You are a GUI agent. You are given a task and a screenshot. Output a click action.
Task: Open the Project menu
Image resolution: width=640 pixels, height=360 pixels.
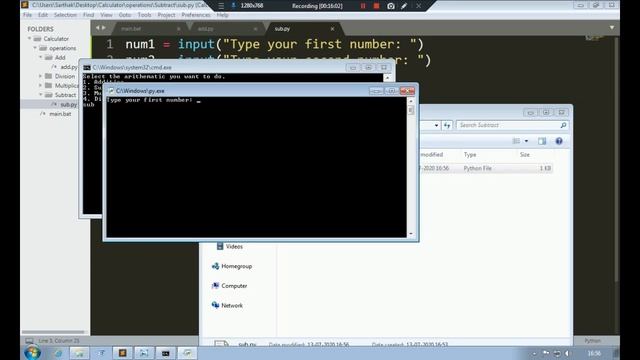(167, 15)
